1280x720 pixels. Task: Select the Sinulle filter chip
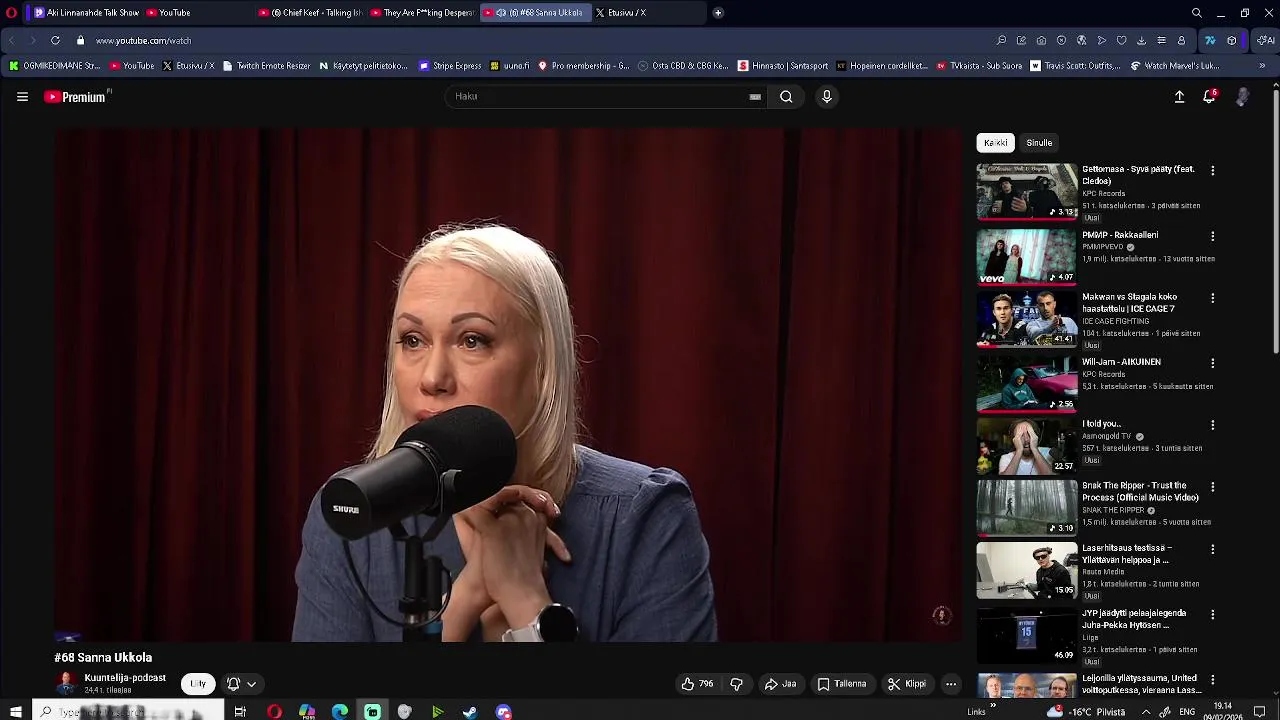(1039, 143)
